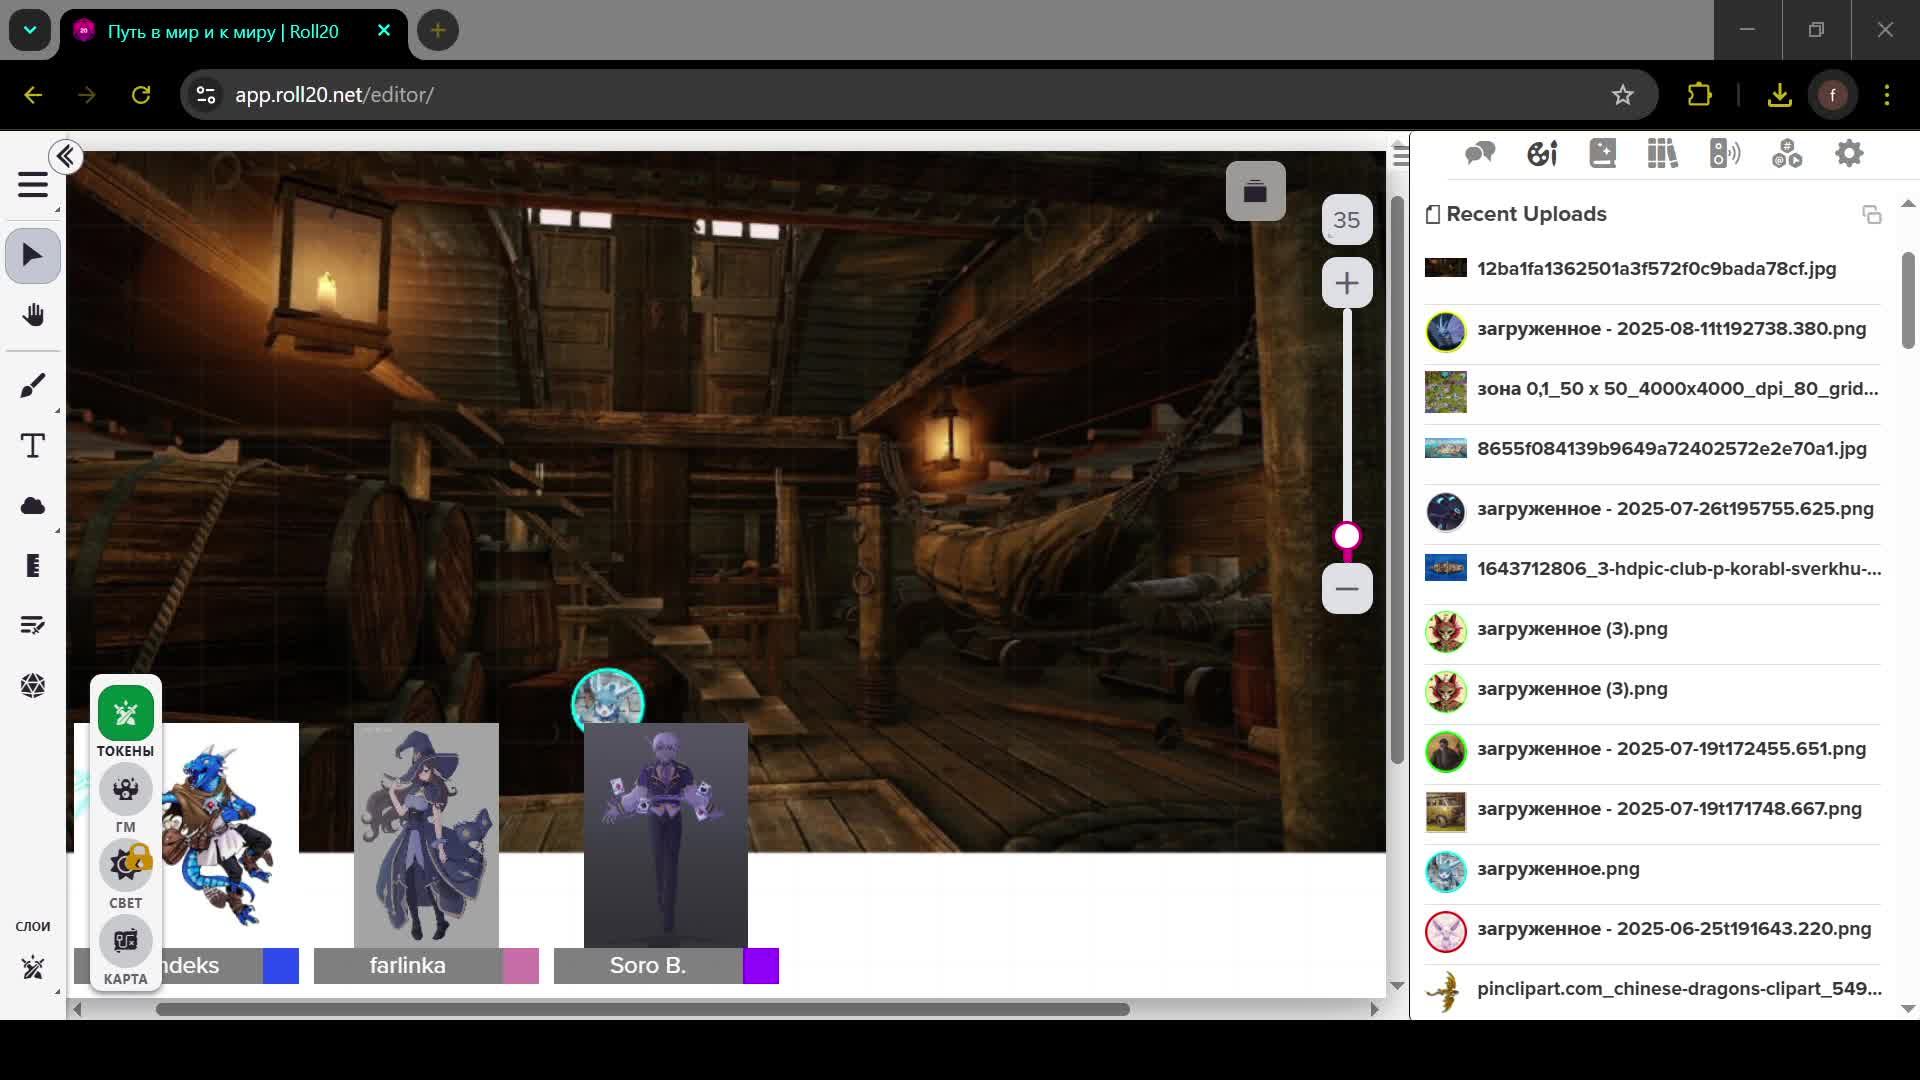Click farlinka's pink color swatch
The image size is (1920, 1080).
pos(521,966)
